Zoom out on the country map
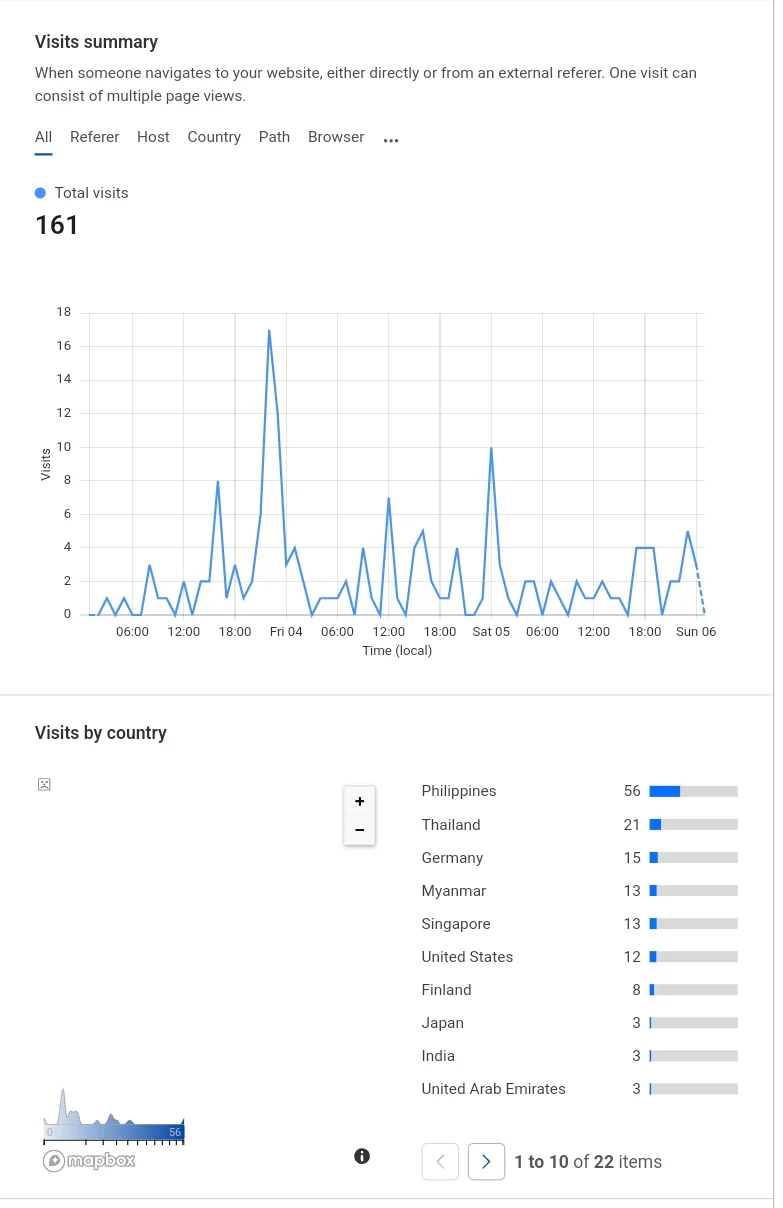Image resolution: width=783 pixels, height=1208 pixels. point(360,830)
